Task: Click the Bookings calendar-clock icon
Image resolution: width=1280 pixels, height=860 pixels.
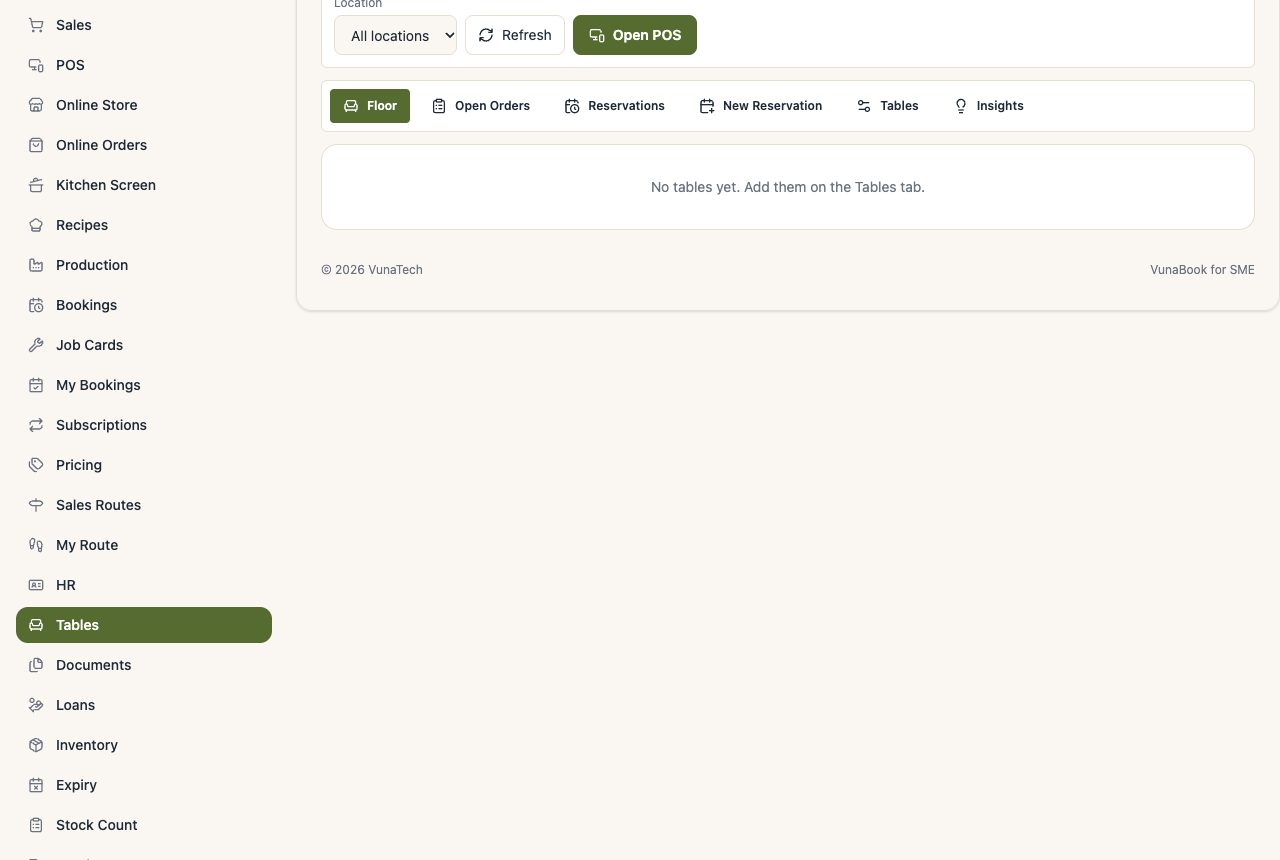Action: point(36,305)
